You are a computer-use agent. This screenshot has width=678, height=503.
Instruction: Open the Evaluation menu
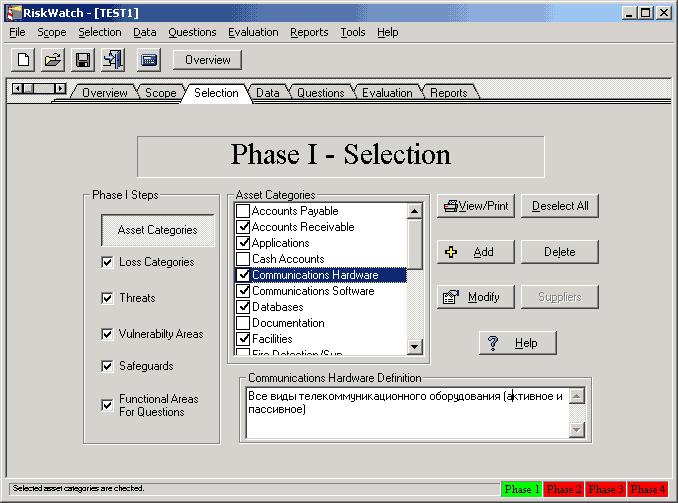253,32
